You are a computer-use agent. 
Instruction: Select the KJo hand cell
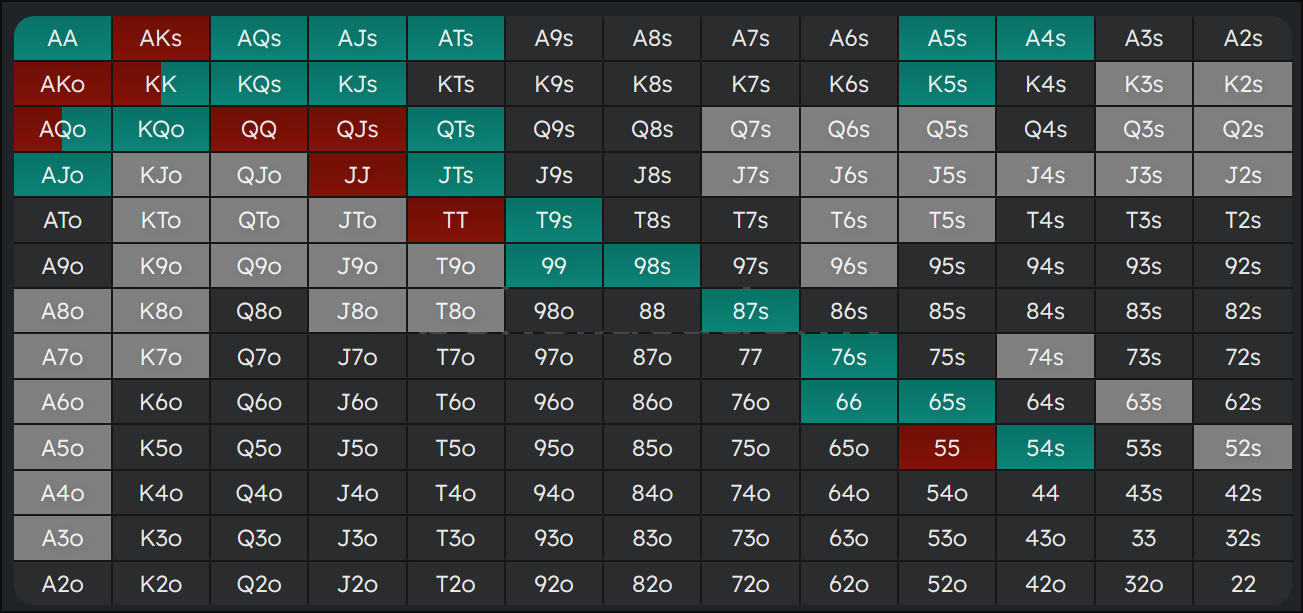click(161, 175)
